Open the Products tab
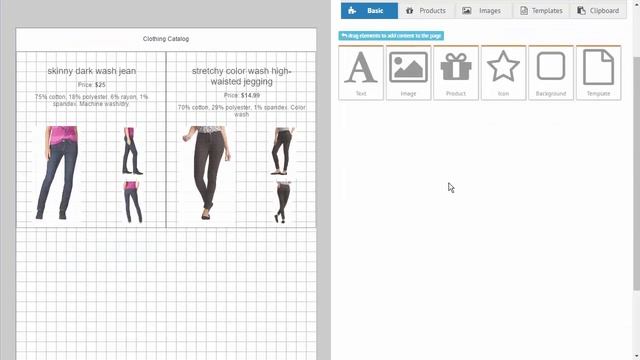 (x=426, y=11)
